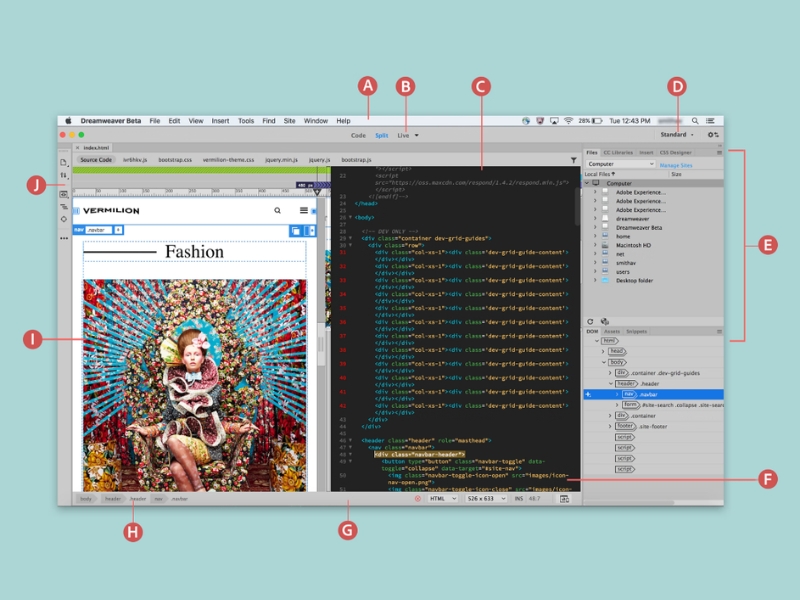Viewport: 800px width, 600px height.
Task: Click the magnifier icon in the Vermilion preview
Action: tap(277, 210)
